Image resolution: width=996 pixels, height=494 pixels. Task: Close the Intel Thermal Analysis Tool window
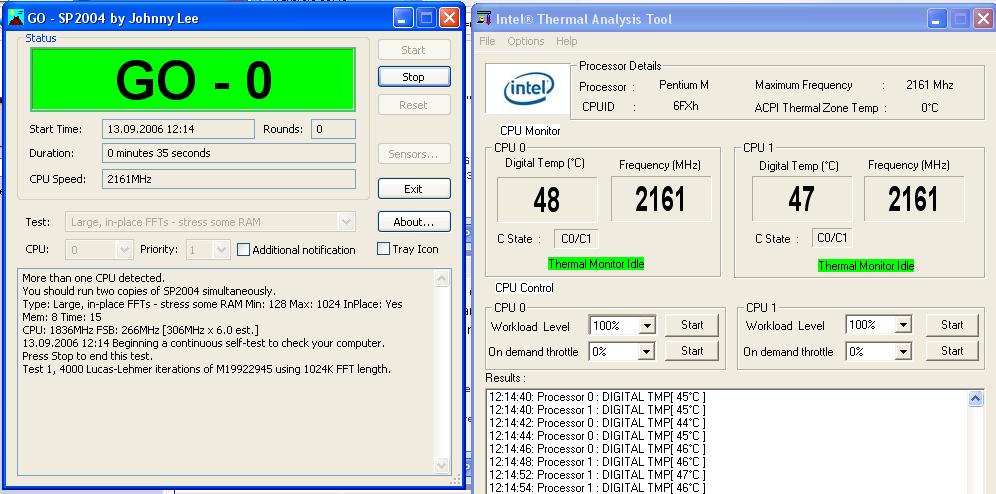coord(983,18)
